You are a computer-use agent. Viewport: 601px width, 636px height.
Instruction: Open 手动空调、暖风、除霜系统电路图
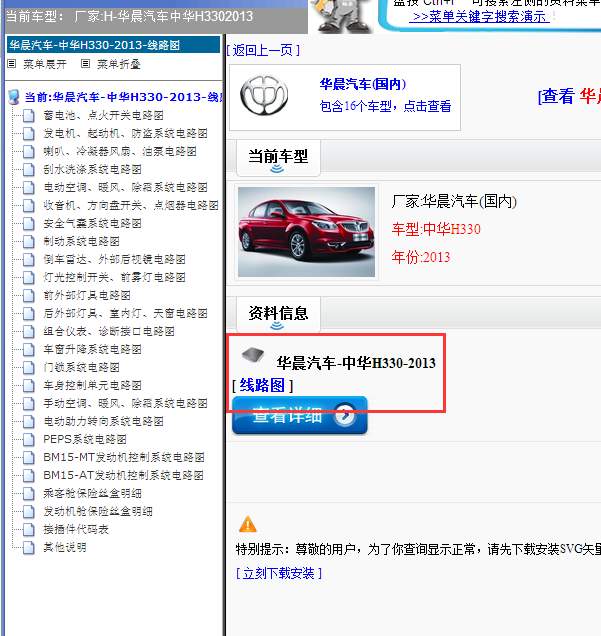126,403
